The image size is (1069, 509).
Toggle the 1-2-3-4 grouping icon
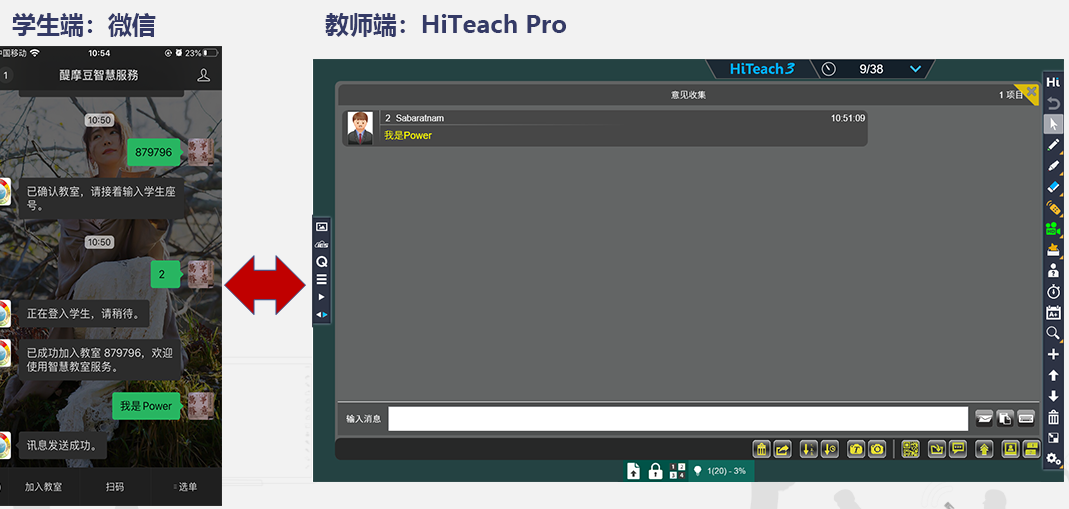(x=677, y=471)
